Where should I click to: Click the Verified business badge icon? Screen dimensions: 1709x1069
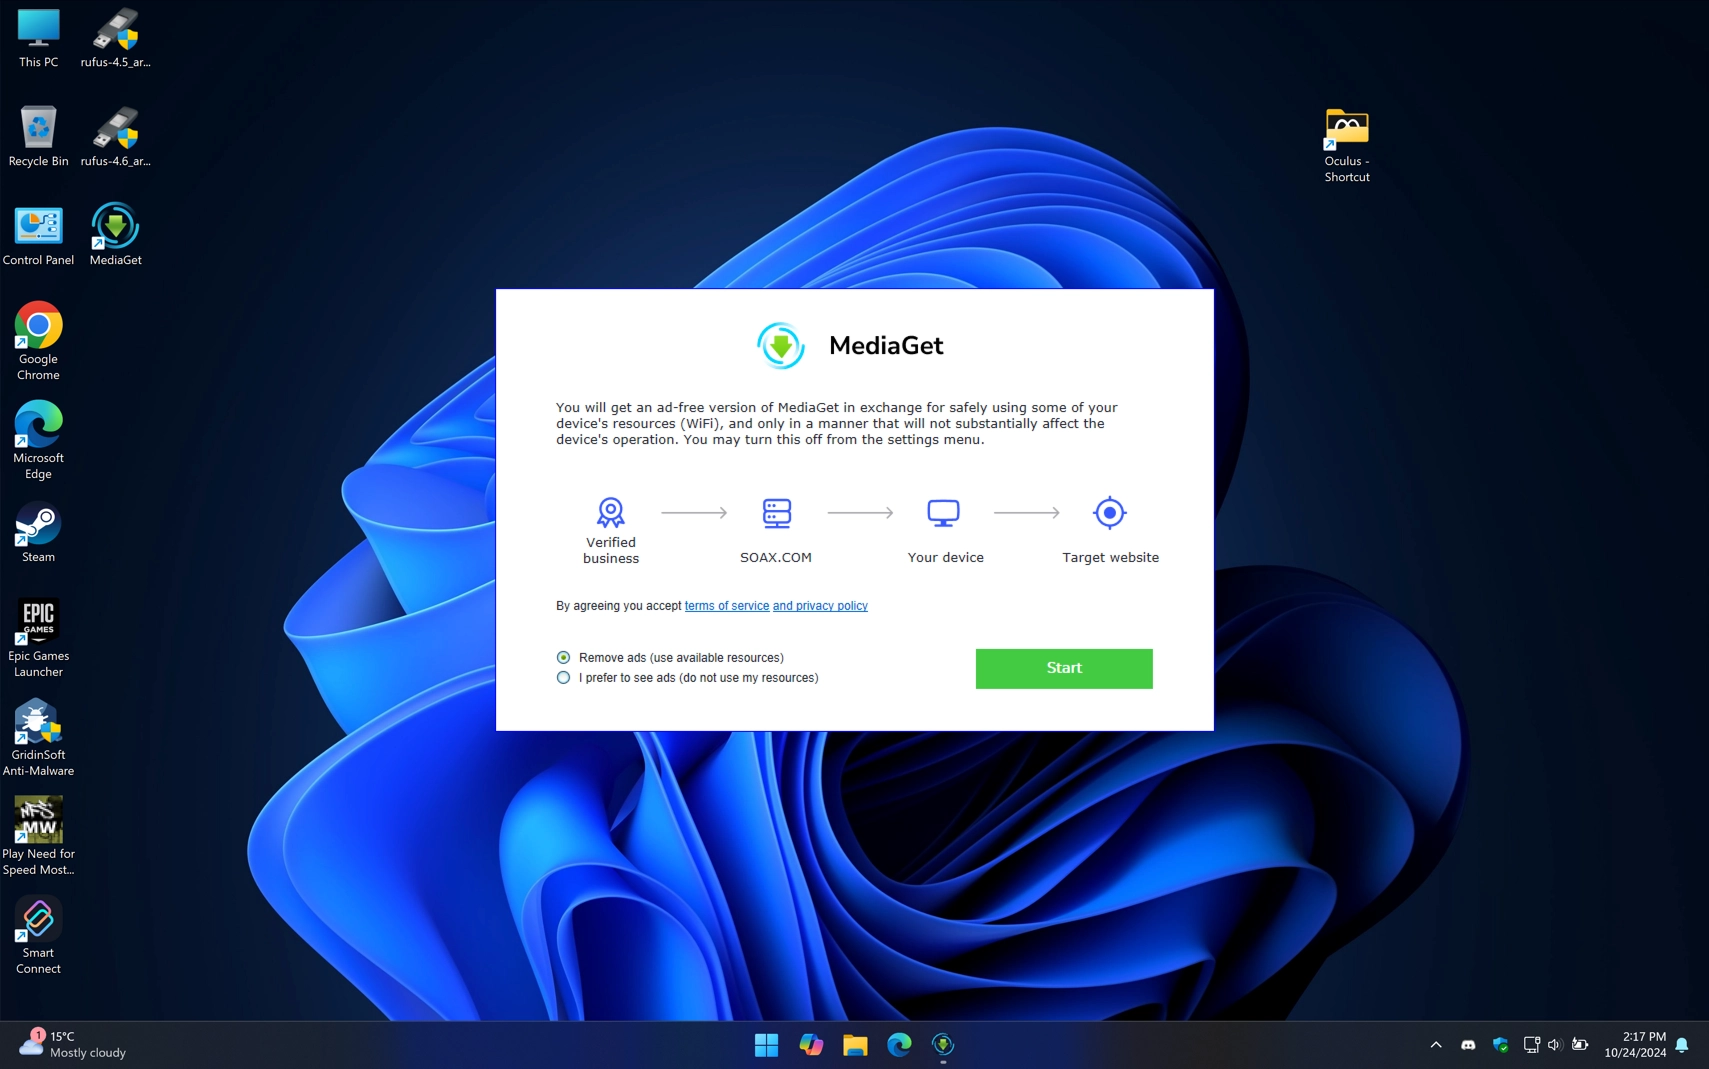point(610,512)
